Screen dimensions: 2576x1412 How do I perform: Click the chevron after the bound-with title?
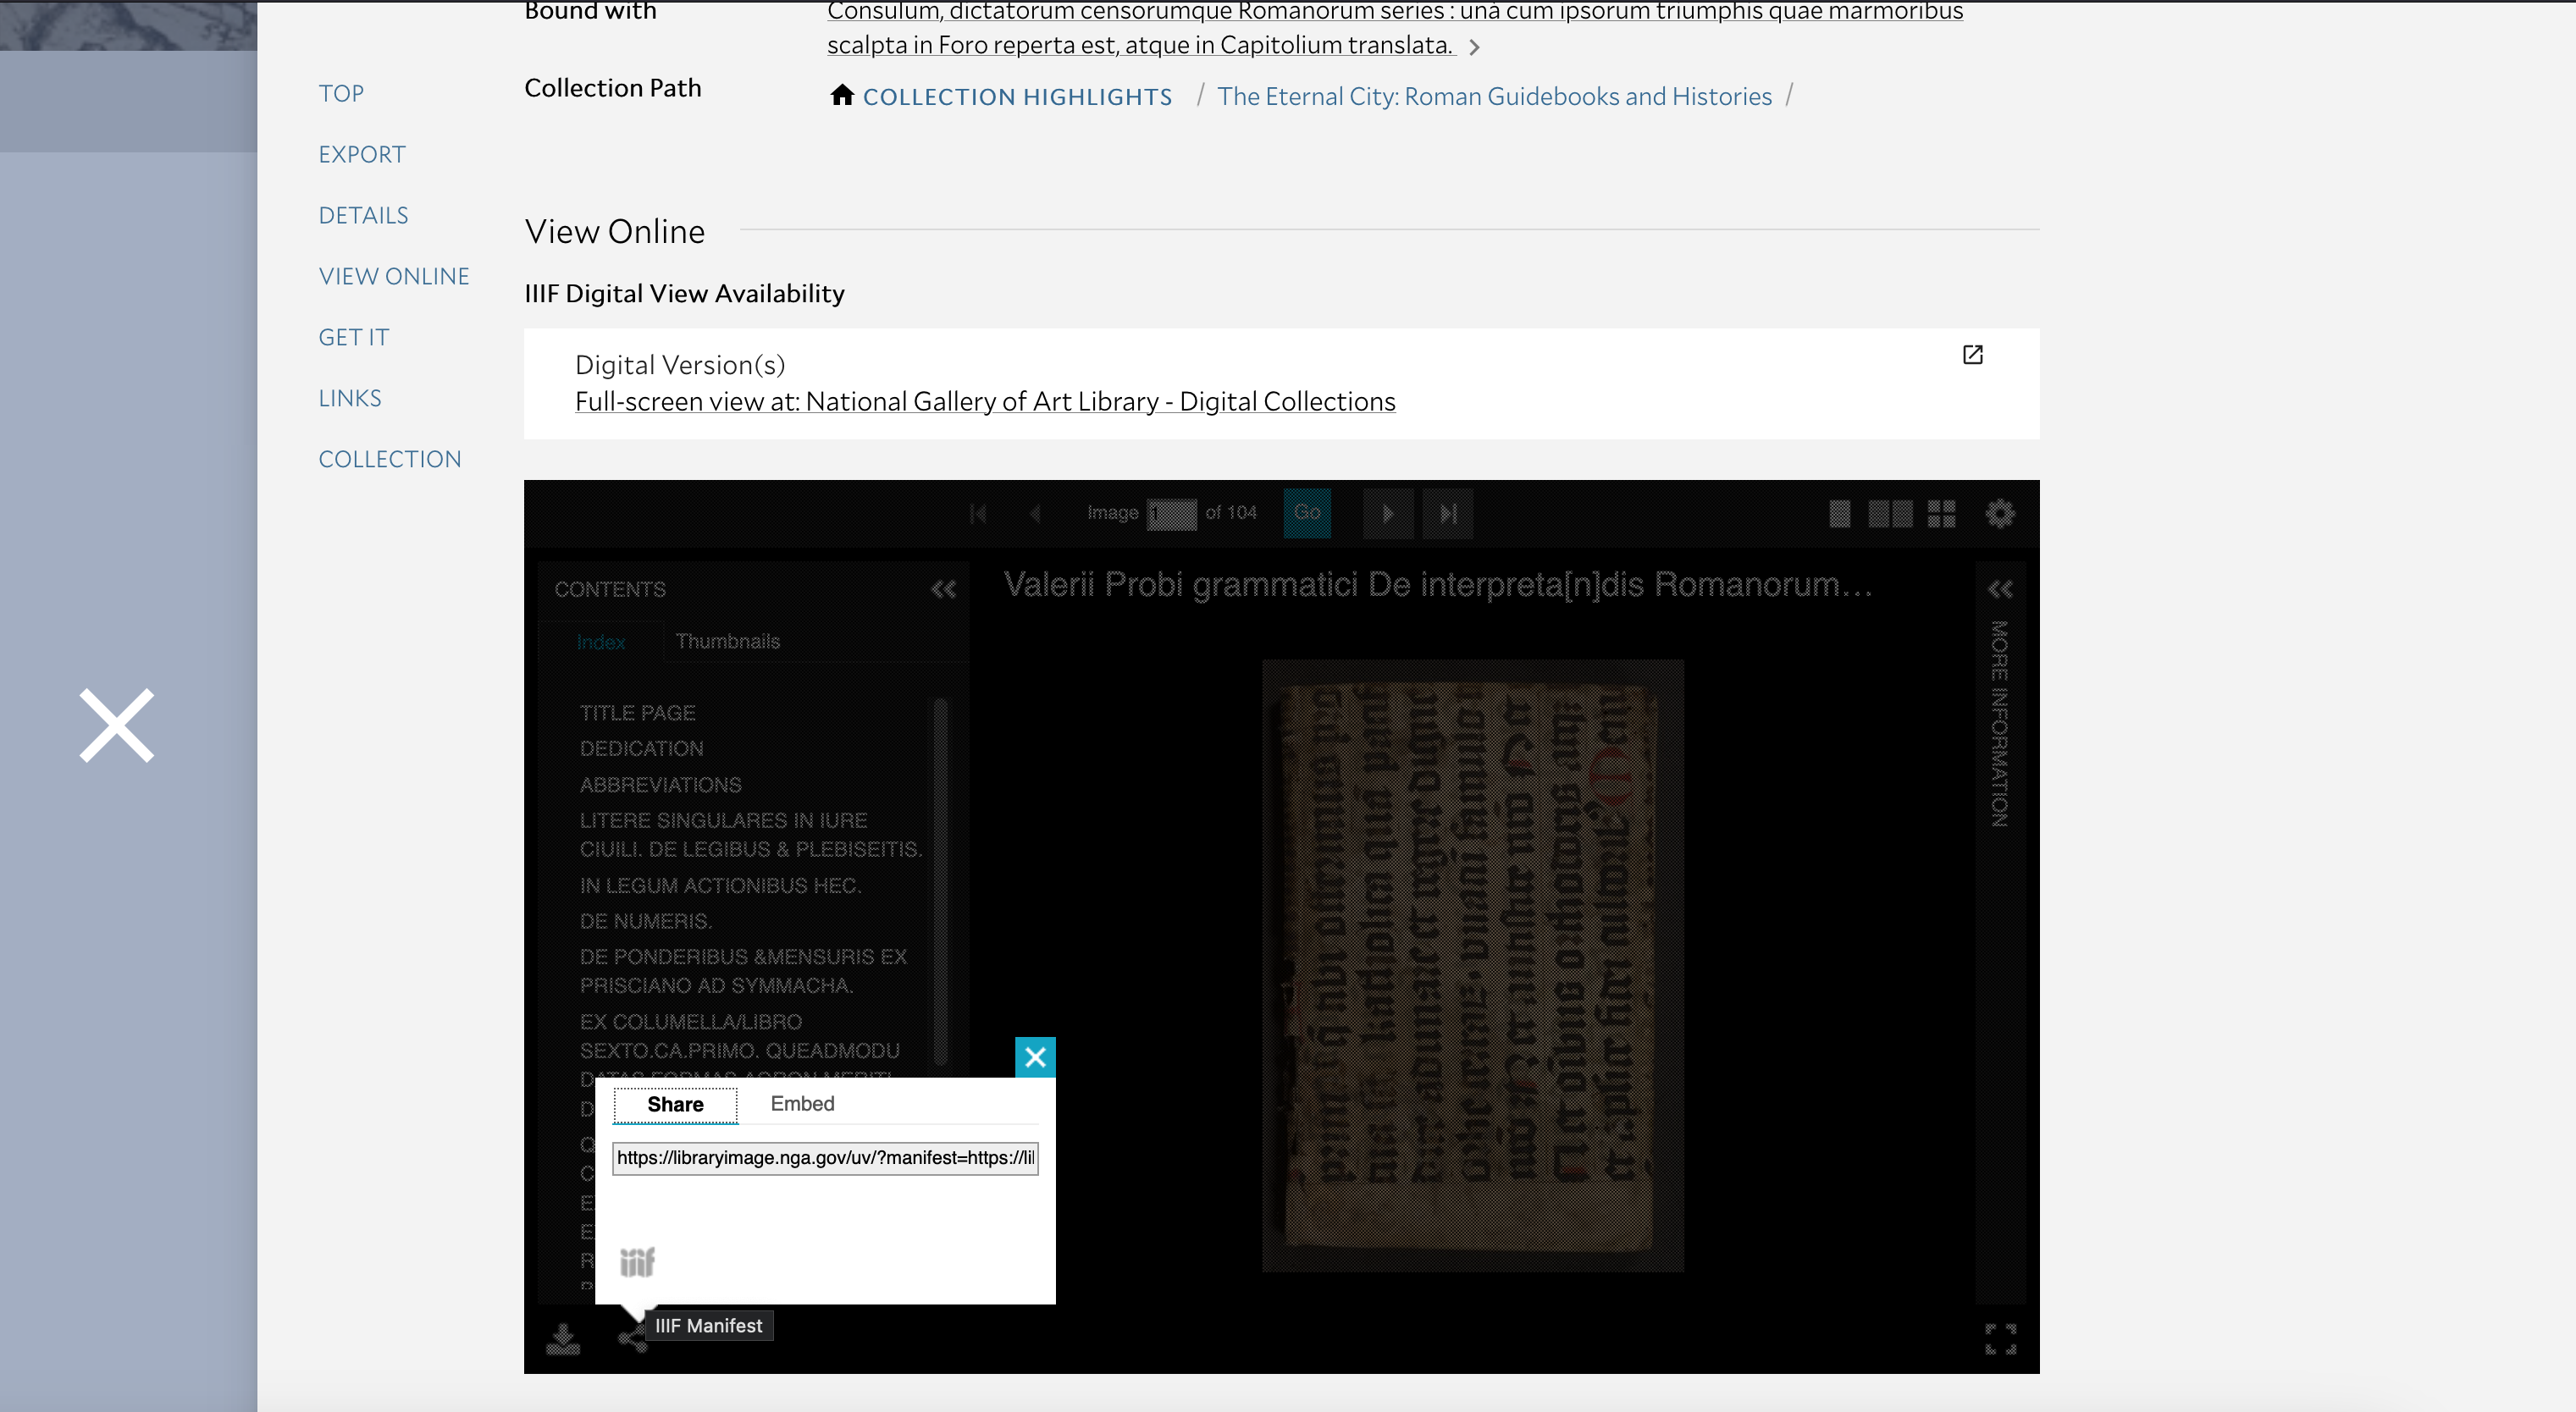pos(1474,47)
